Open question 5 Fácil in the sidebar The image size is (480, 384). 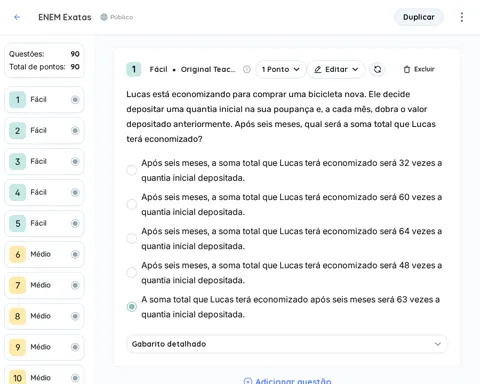(44, 223)
